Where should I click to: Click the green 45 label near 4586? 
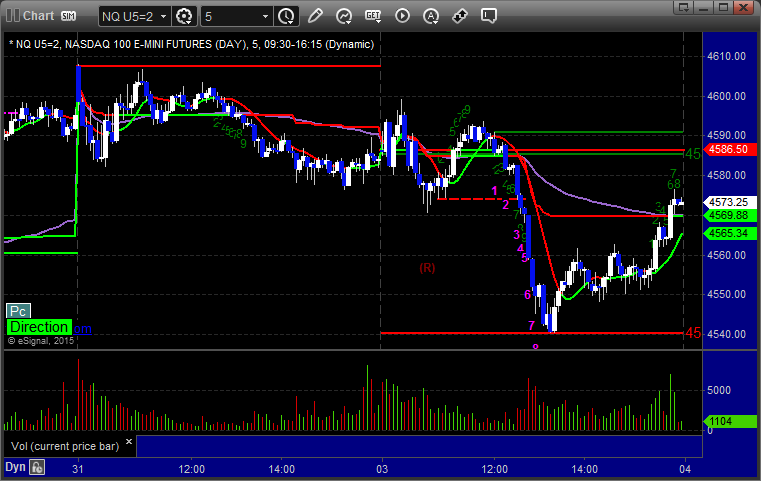(693, 154)
